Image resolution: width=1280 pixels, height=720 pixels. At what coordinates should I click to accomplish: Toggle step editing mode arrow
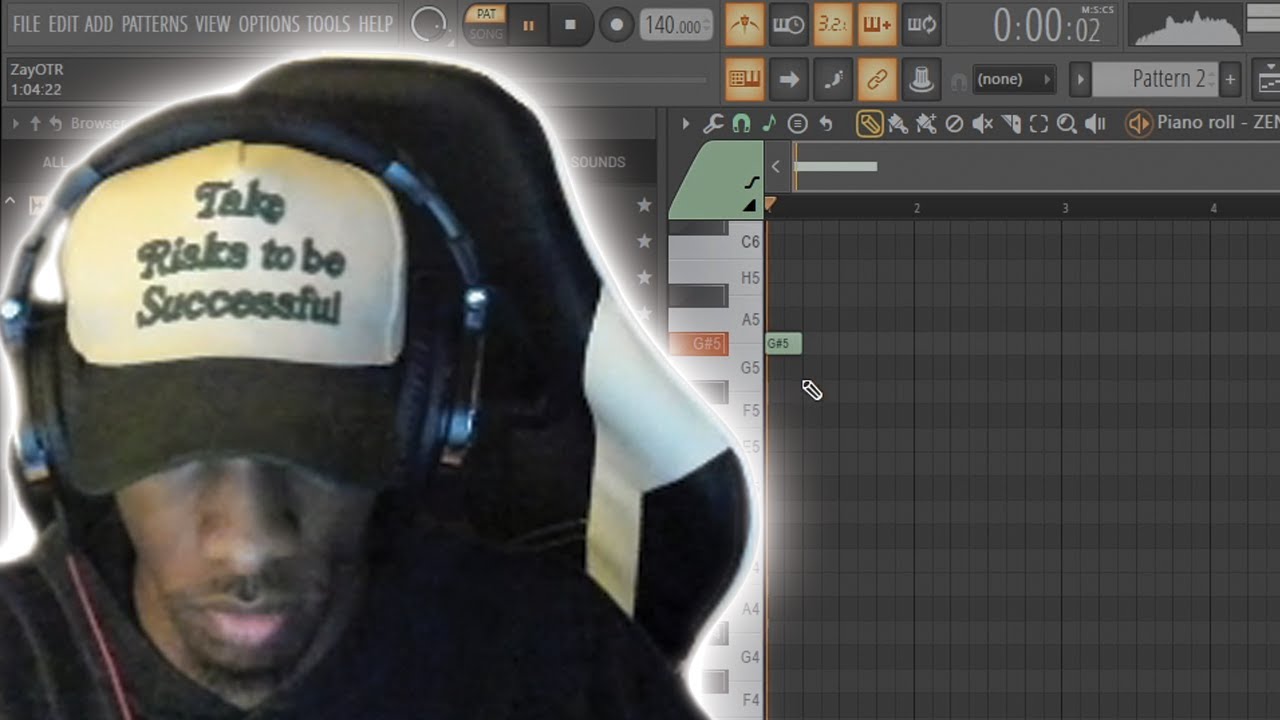point(788,79)
